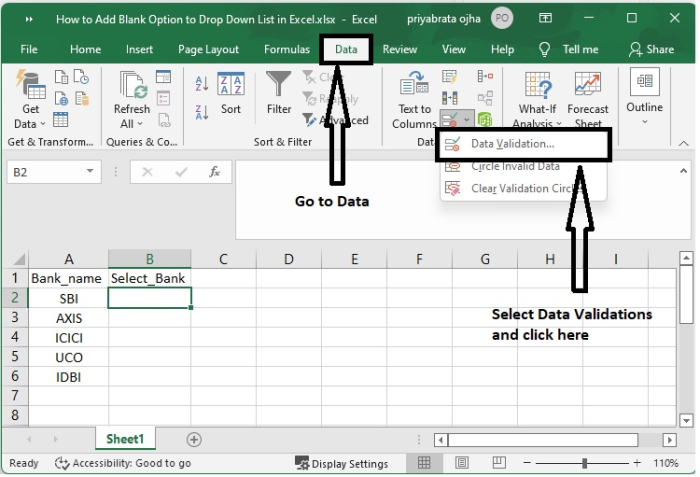The width and height of the screenshot is (700, 477).
Task: Click the Get Data icon
Action: [30, 84]
